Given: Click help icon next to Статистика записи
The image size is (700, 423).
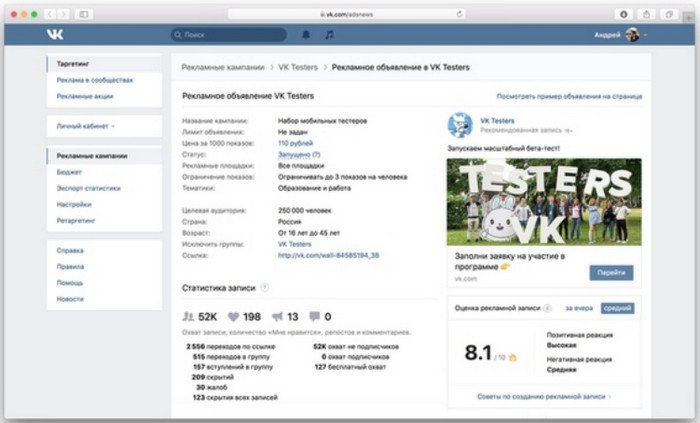Looking at the screenshot, I should 264,287.
